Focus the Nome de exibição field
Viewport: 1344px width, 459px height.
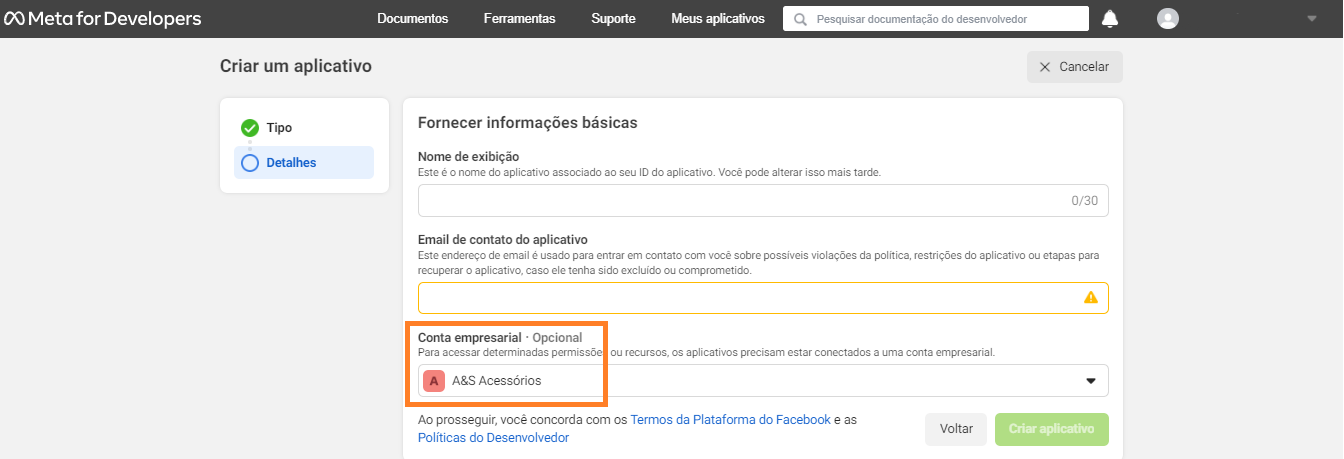click(x=763, y=200)
